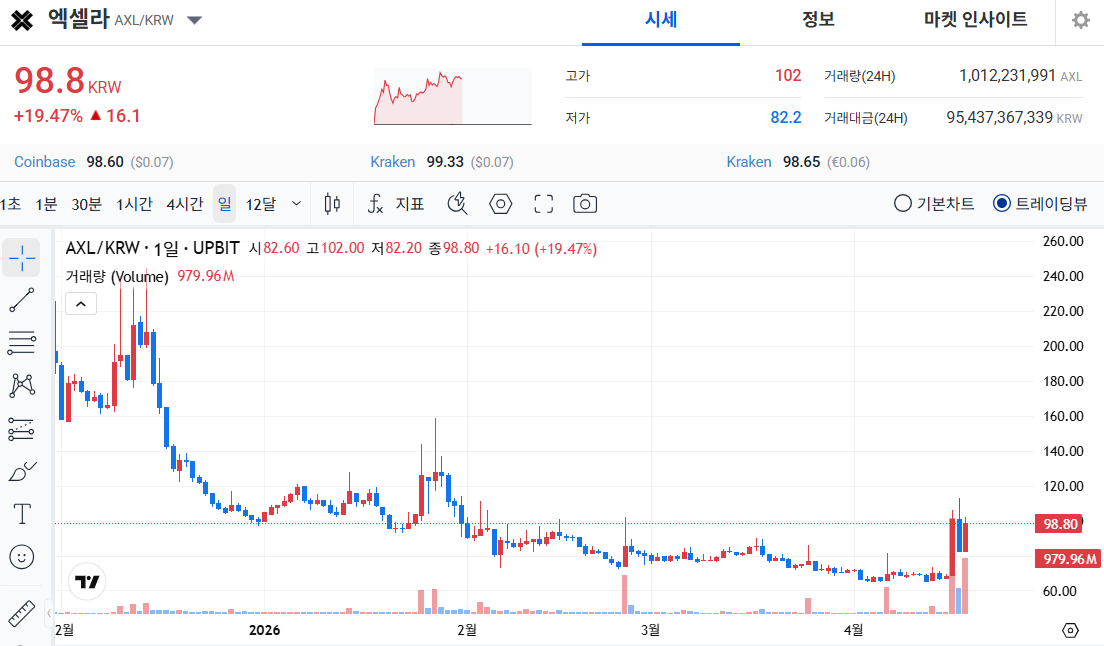This screenshot has height=646, width=1104.
Task: Click the 거래량 (Volume) indicator label
Action: (117, 277)
